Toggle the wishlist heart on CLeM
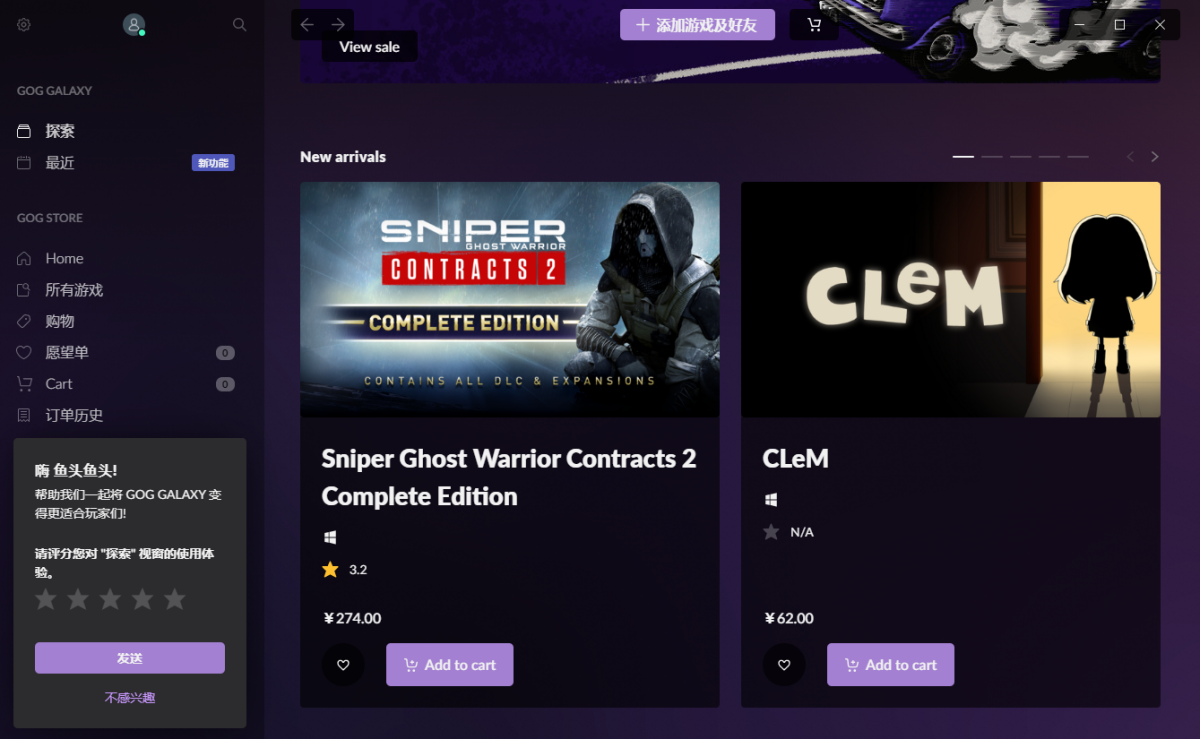This screenshot has height=739, width=1200. coord(783,664)
